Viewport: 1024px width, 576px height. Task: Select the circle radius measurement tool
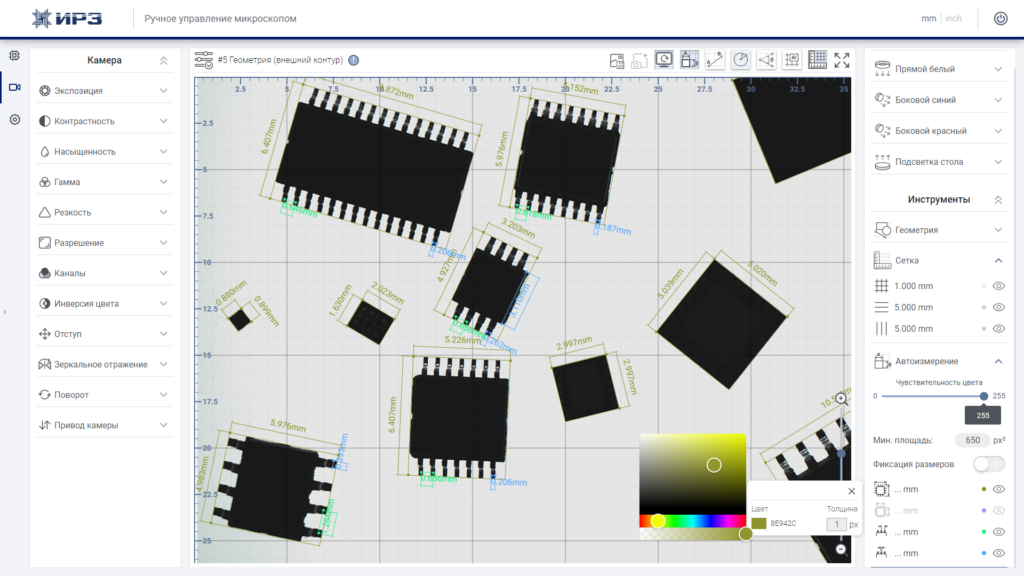click(741, 60)
